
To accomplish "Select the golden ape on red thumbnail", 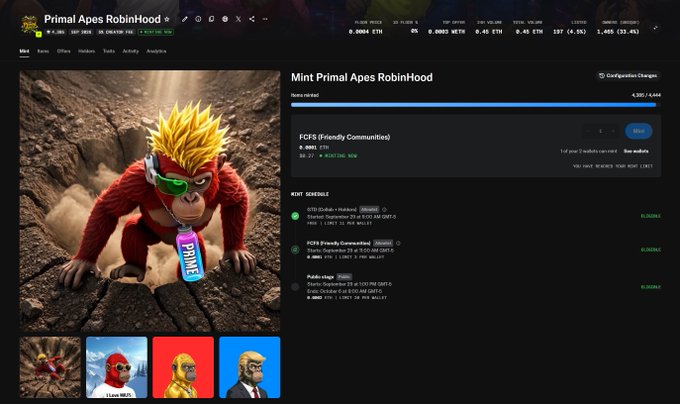I will click(x=183, y=367).
